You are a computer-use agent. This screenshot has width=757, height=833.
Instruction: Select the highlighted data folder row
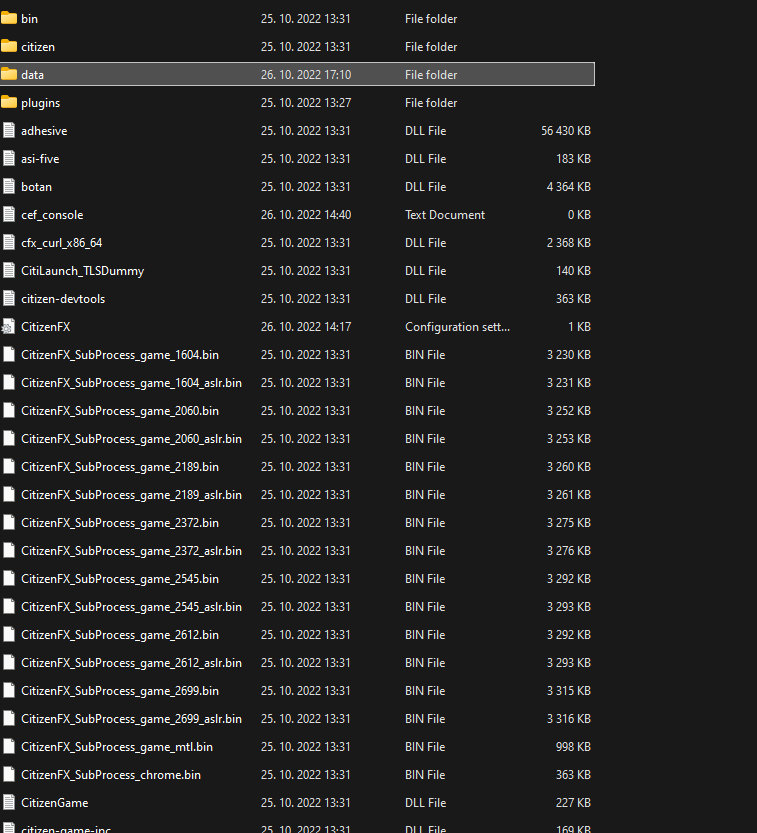click(297, 74)
